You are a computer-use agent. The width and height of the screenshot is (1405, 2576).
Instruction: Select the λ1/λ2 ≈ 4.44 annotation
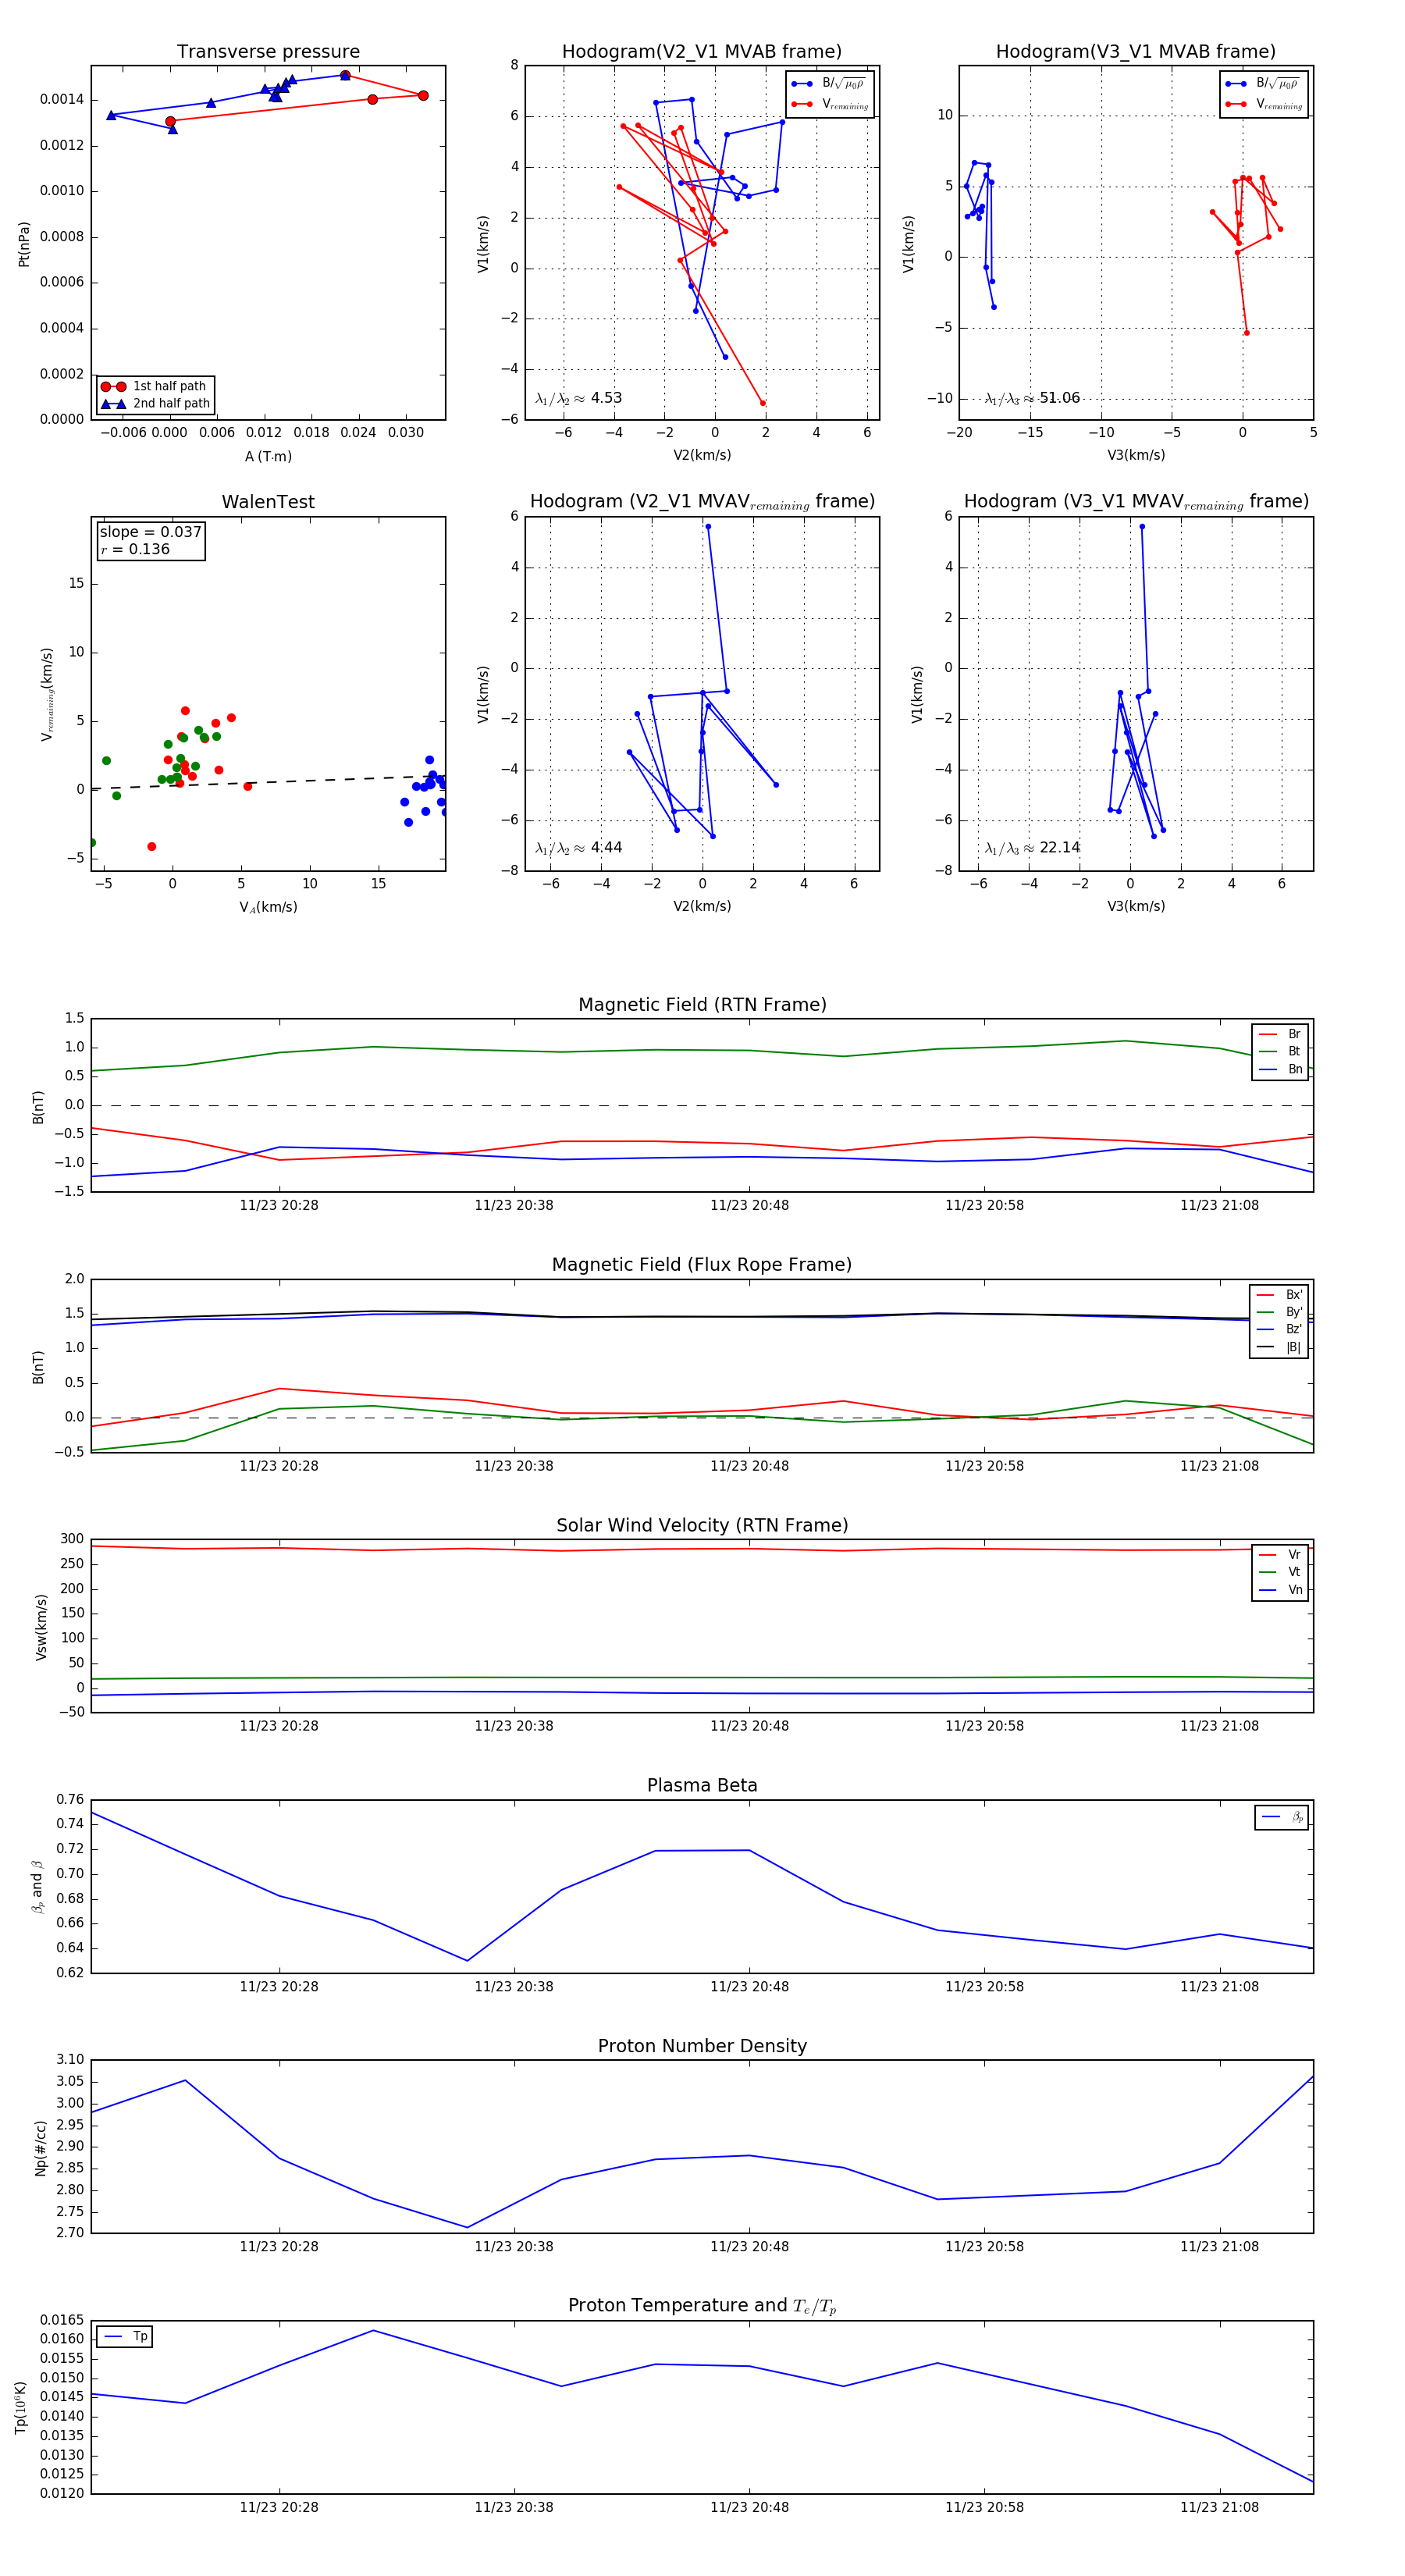pyautogui.click(x=579, y=848)
